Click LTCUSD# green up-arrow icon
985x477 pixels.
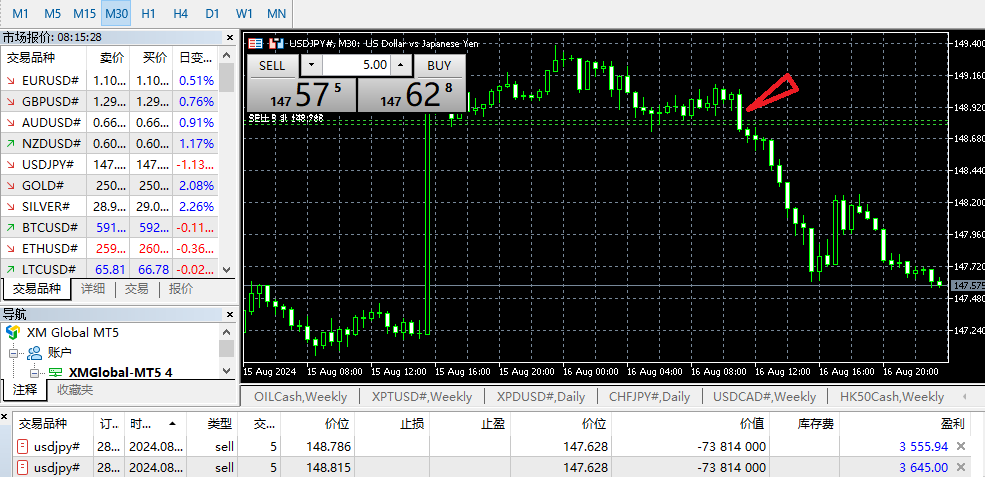pos(11,270)
